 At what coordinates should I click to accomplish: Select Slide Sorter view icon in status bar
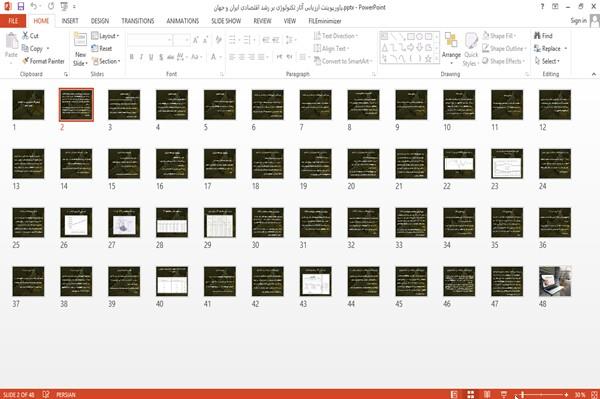tap(471, 394)
